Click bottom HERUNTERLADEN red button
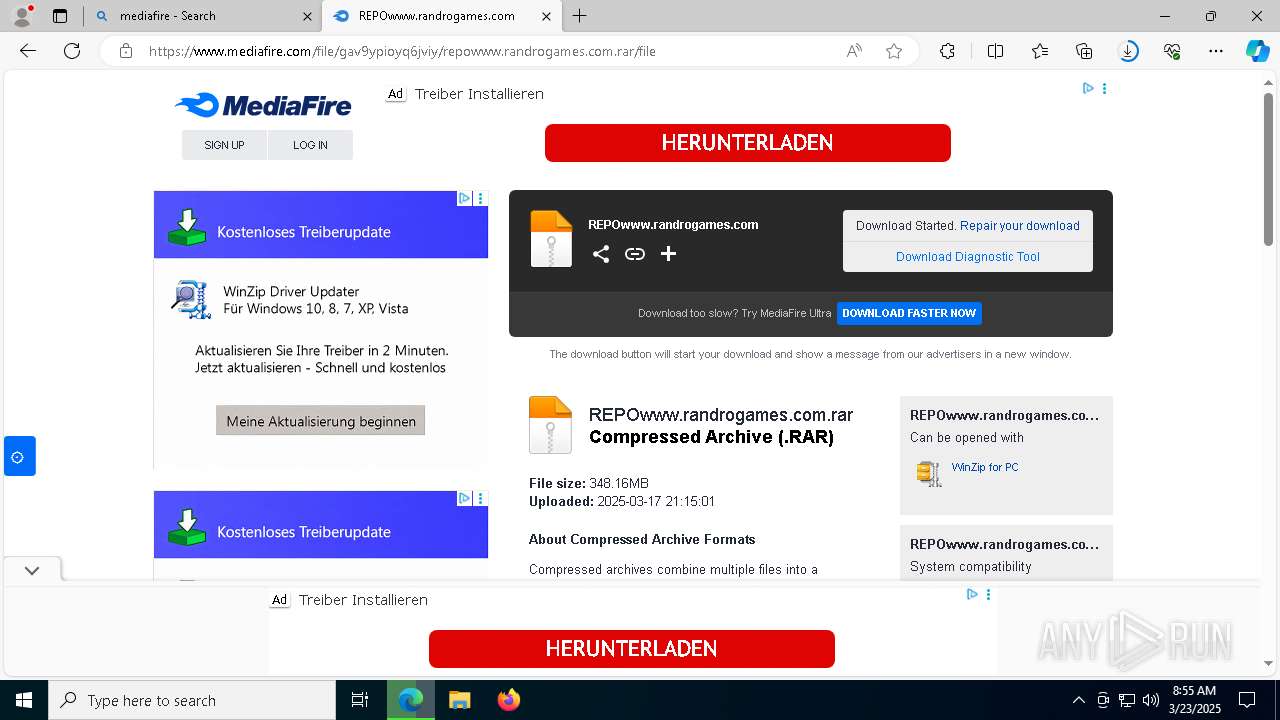Viewport: 1280px width, 720px height. point(631,648)
